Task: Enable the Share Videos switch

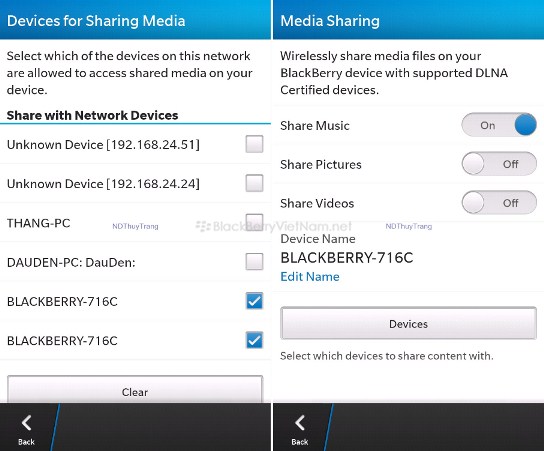Action: pos(499,203)
